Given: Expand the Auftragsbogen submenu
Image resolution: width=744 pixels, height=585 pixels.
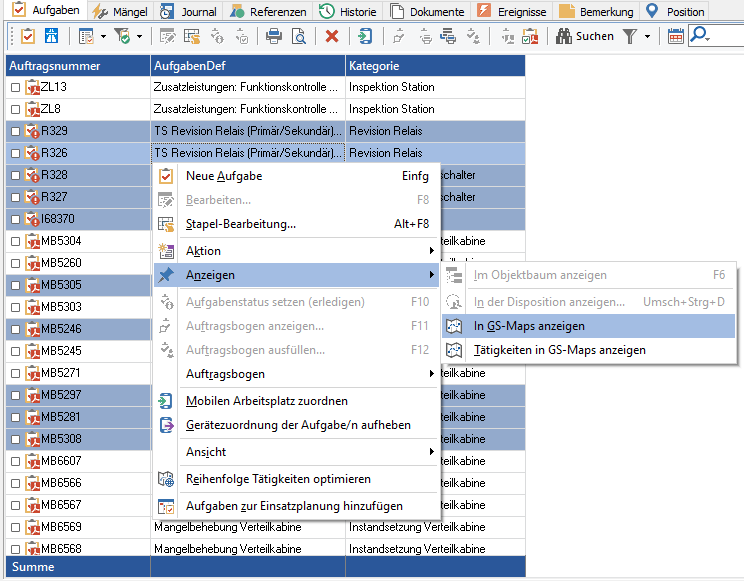Looking at the screenshot, I should point(297,374).
